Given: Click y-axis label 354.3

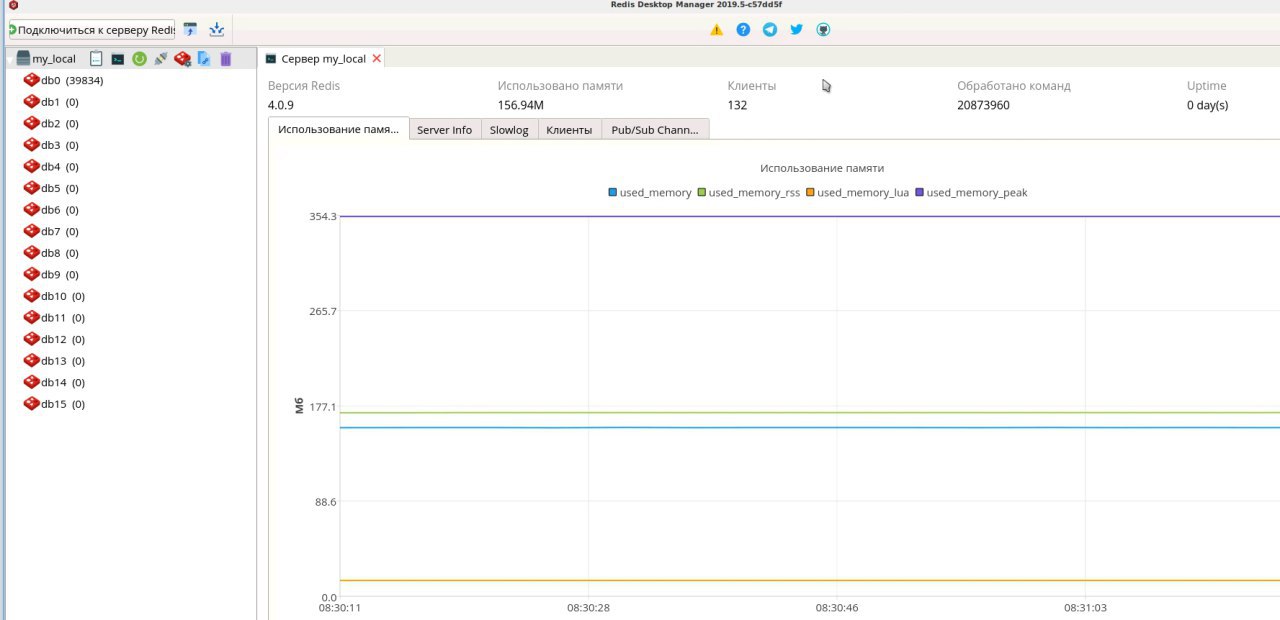Looking at the screenshot, I should (x=323, y=216).
